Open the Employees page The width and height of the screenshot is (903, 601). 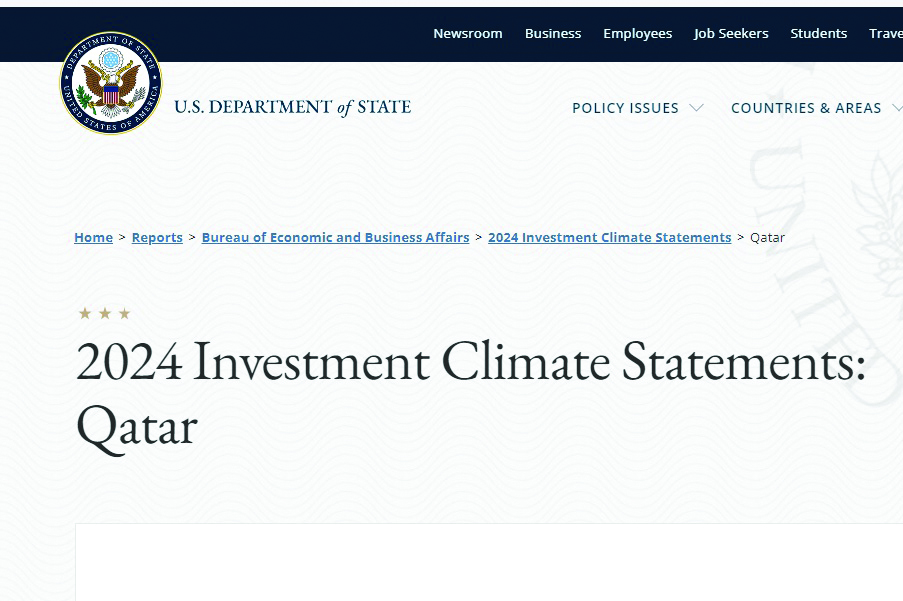(x=637, y=34)
